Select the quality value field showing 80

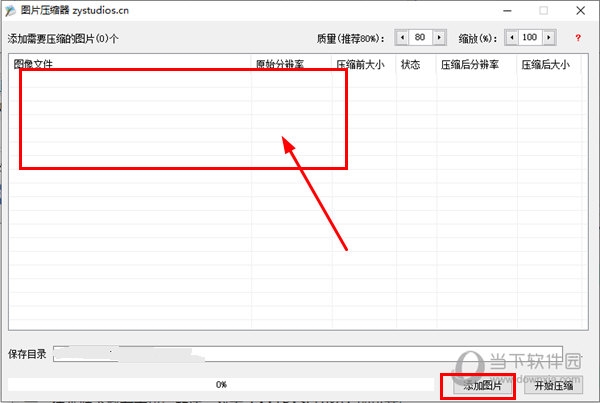pos(421,38)
